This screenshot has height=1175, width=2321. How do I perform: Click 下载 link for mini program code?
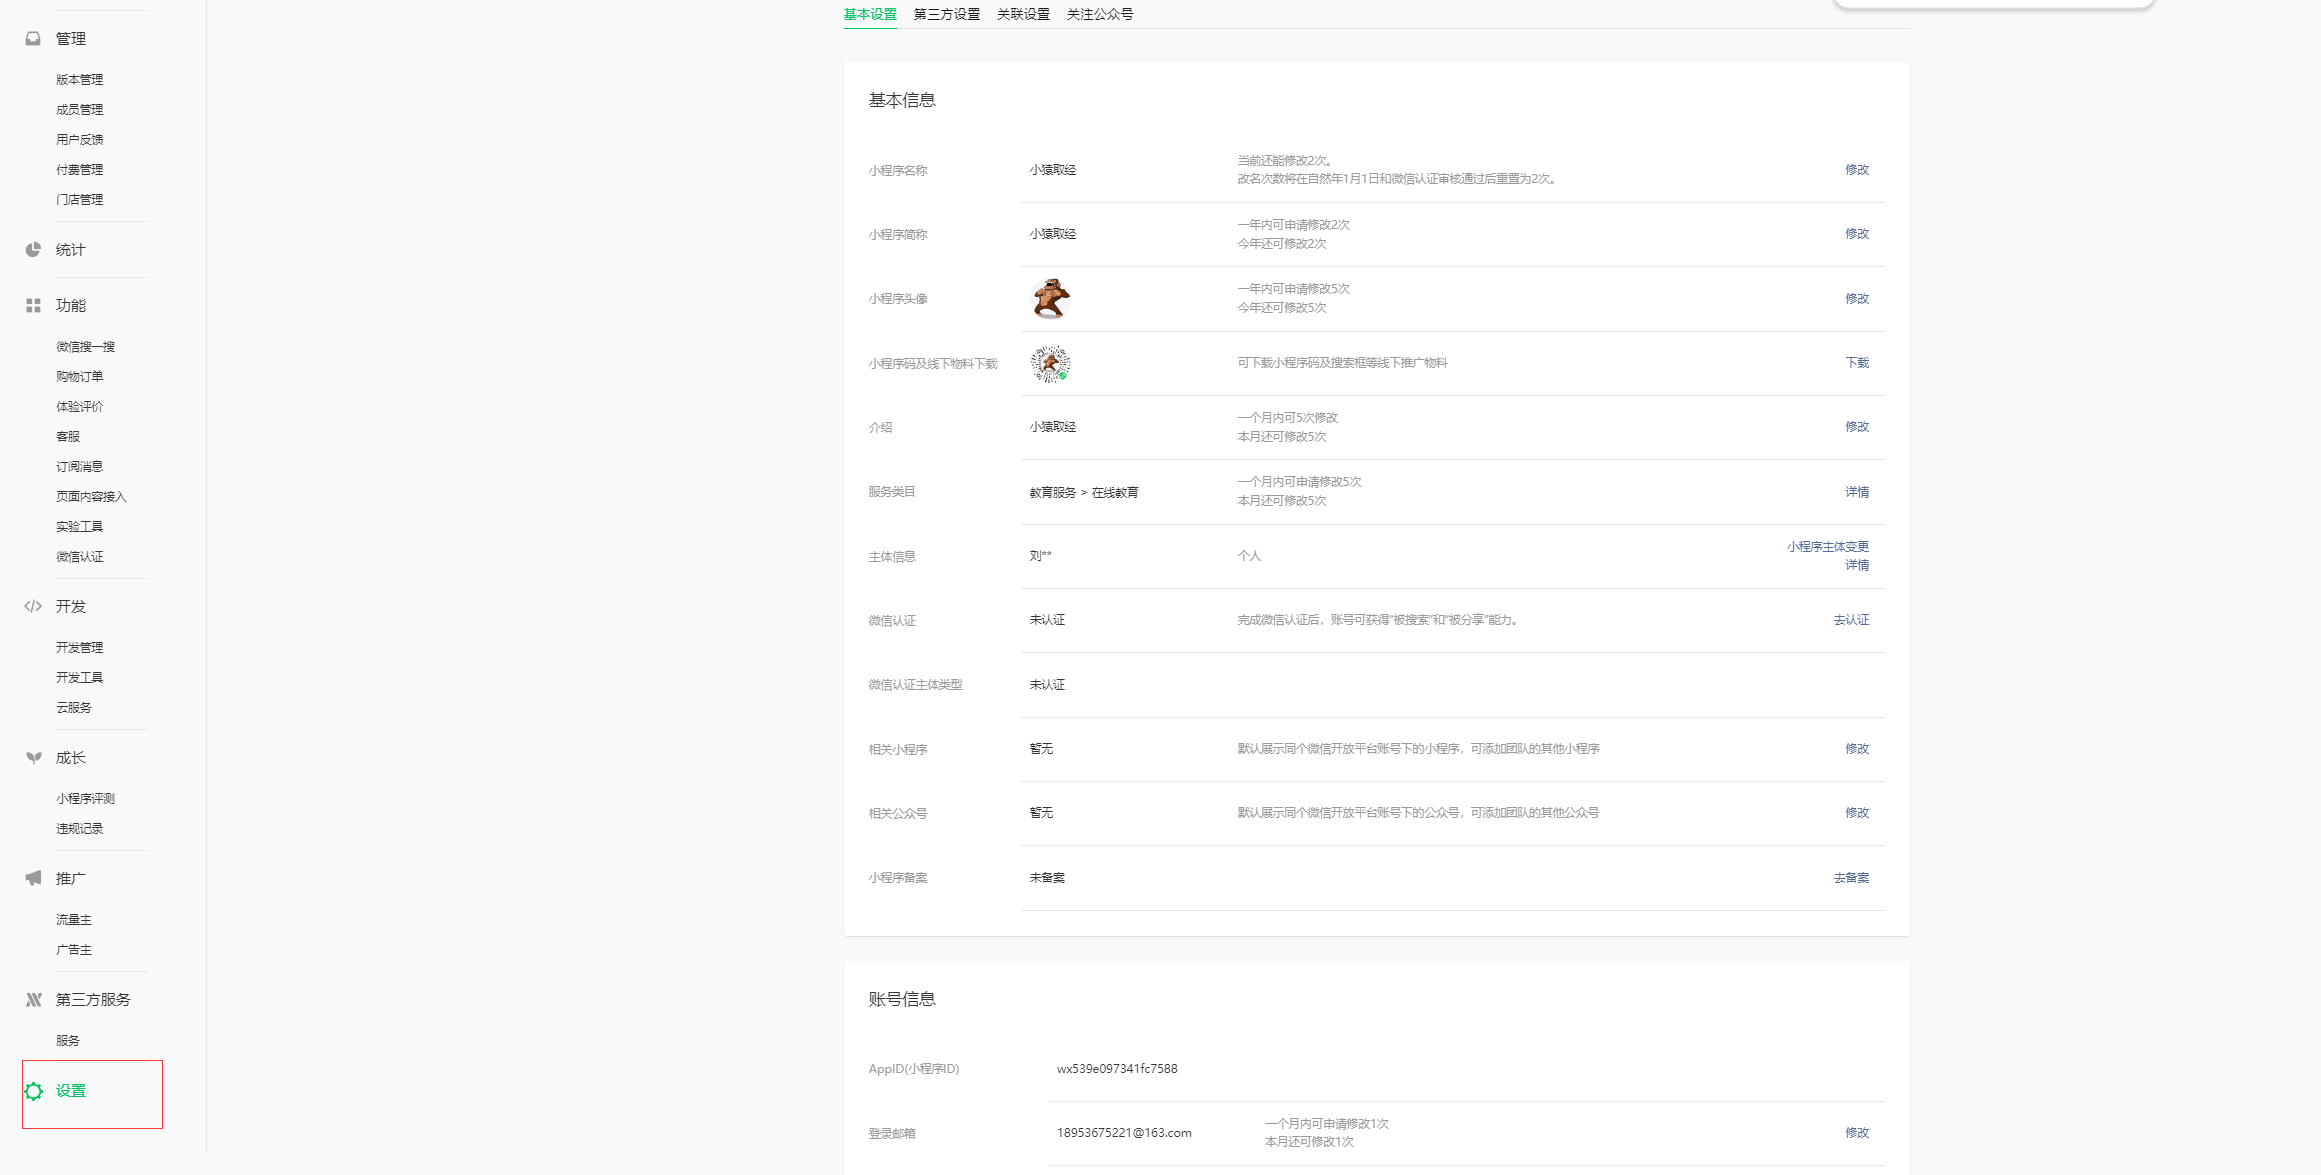pyautogui.click(x=1856, y=363)
